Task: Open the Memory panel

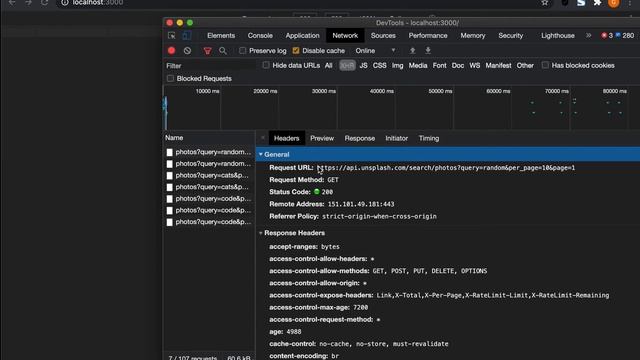Action: [x=473, y=36]
